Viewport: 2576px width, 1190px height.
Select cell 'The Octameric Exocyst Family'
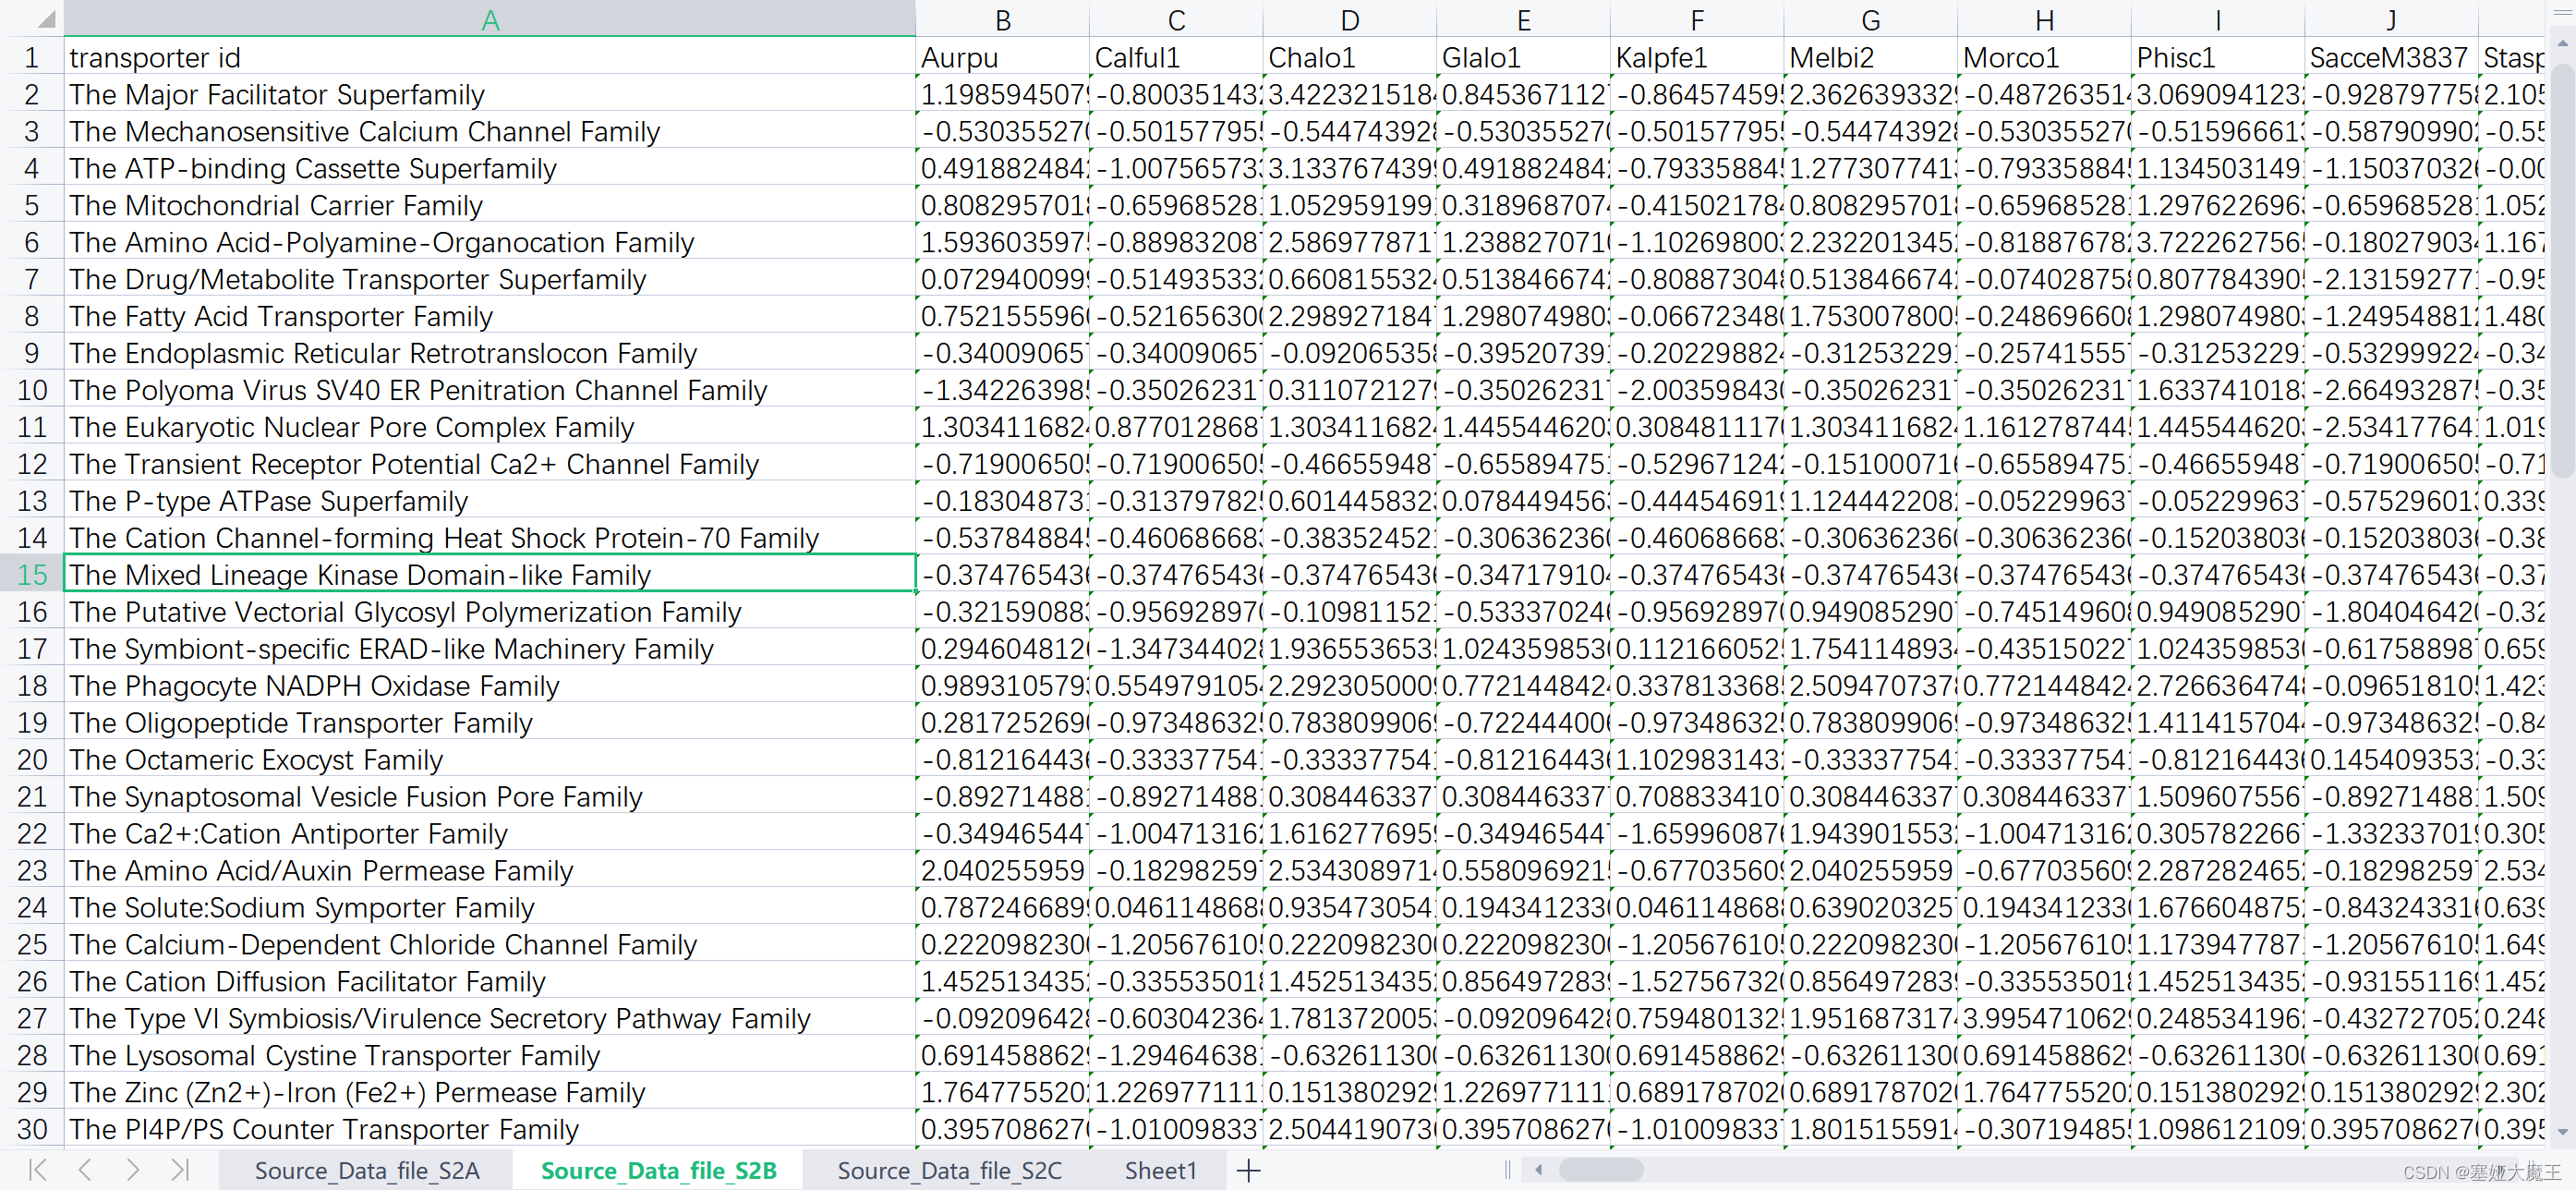tap(489, 760)
